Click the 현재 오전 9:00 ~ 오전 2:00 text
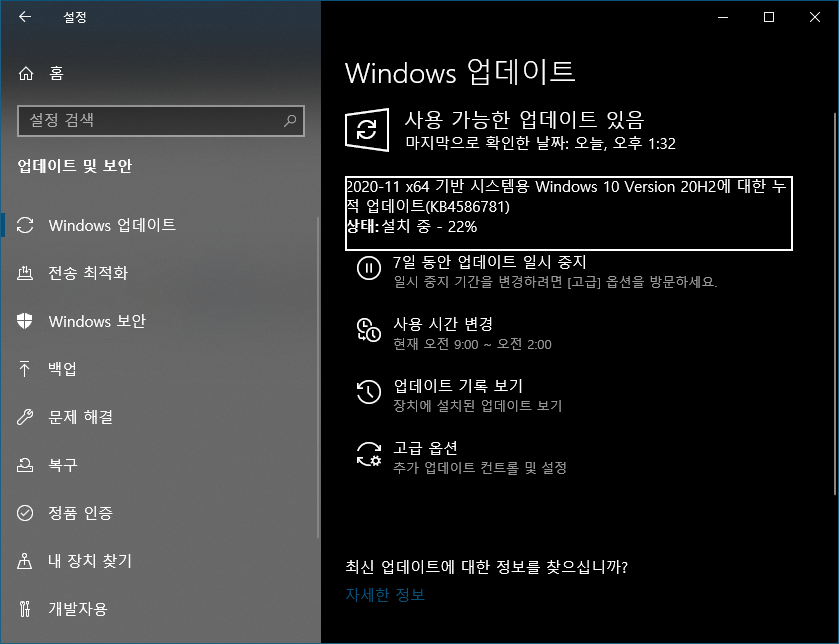This screenshot has height=644, width=839. pyautogui.click(x=472, y=344)
